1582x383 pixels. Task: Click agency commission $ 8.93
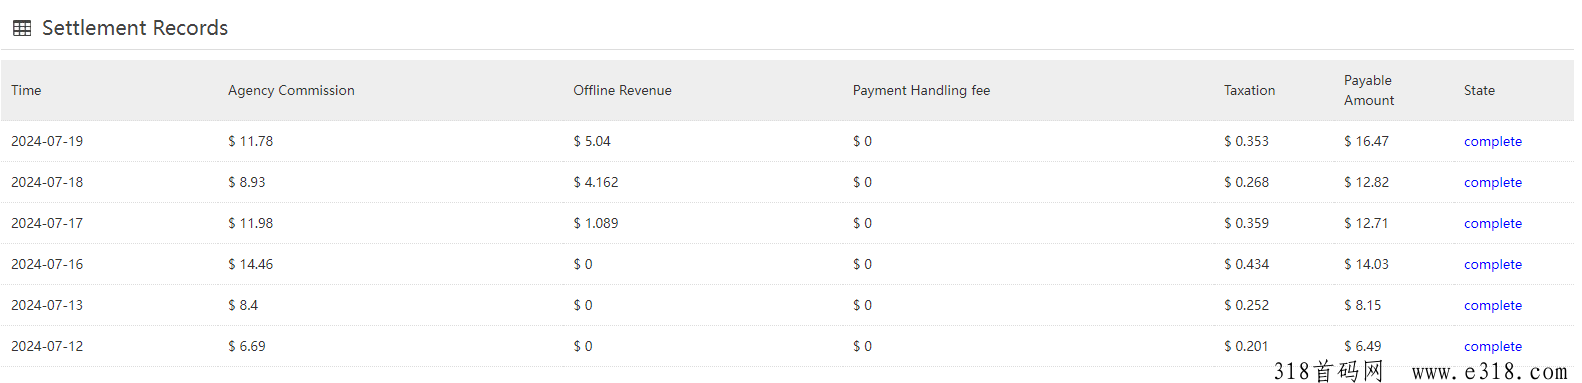coord(247,182)
